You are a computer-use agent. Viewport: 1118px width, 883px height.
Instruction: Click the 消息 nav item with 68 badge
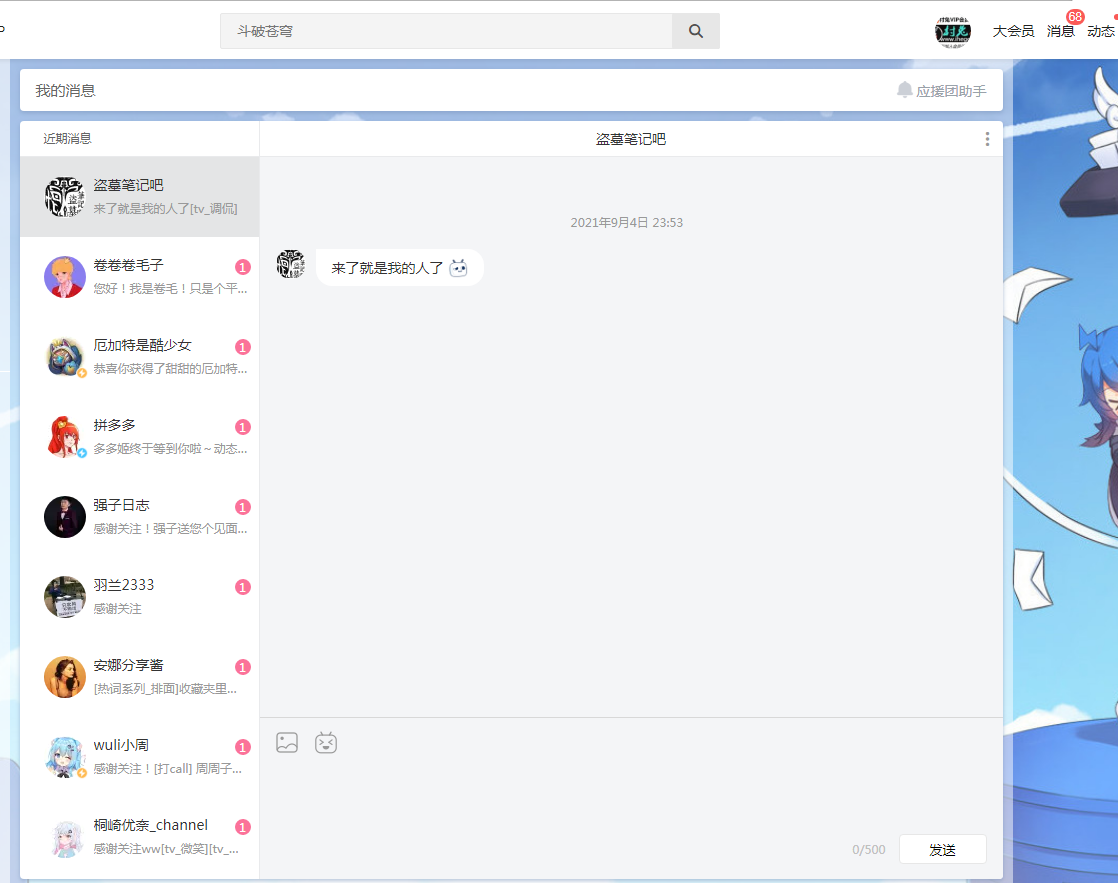click(x=1062, y=30)
